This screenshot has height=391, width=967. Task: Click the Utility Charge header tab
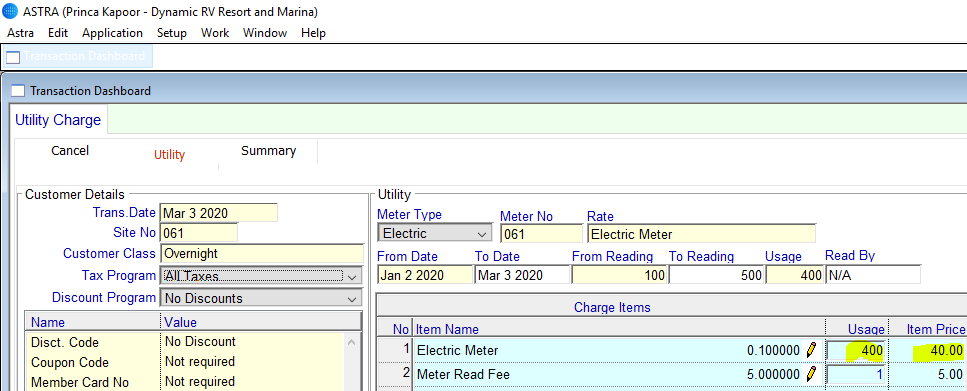click(x=58, y=120)
